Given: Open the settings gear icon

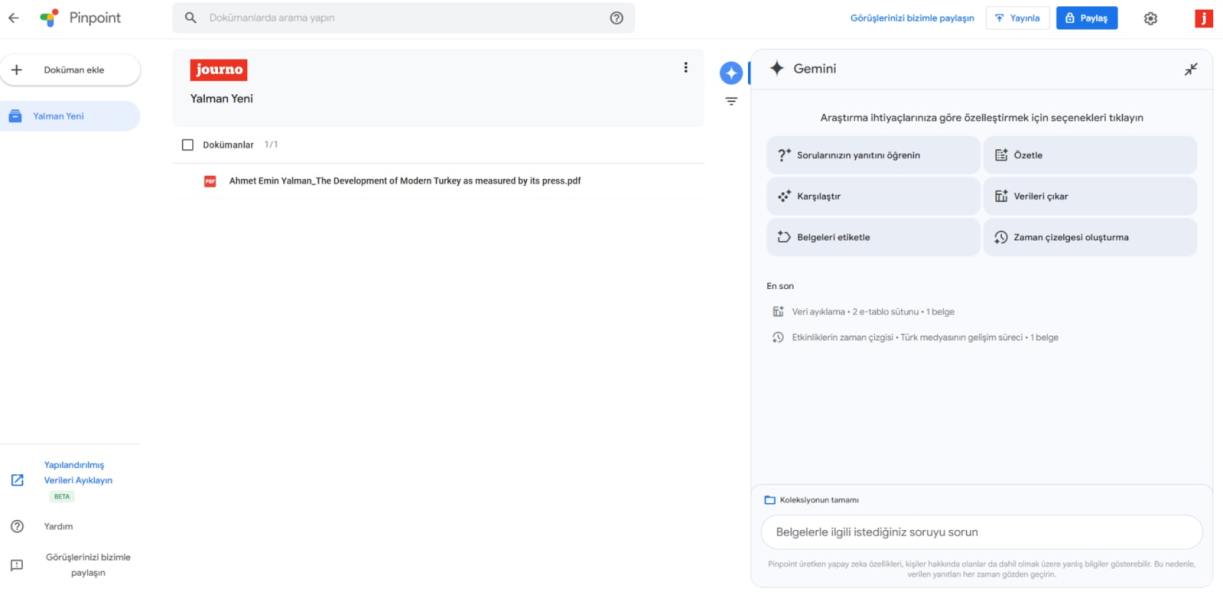Looking at the screenshot, I should click(1151, 18).
